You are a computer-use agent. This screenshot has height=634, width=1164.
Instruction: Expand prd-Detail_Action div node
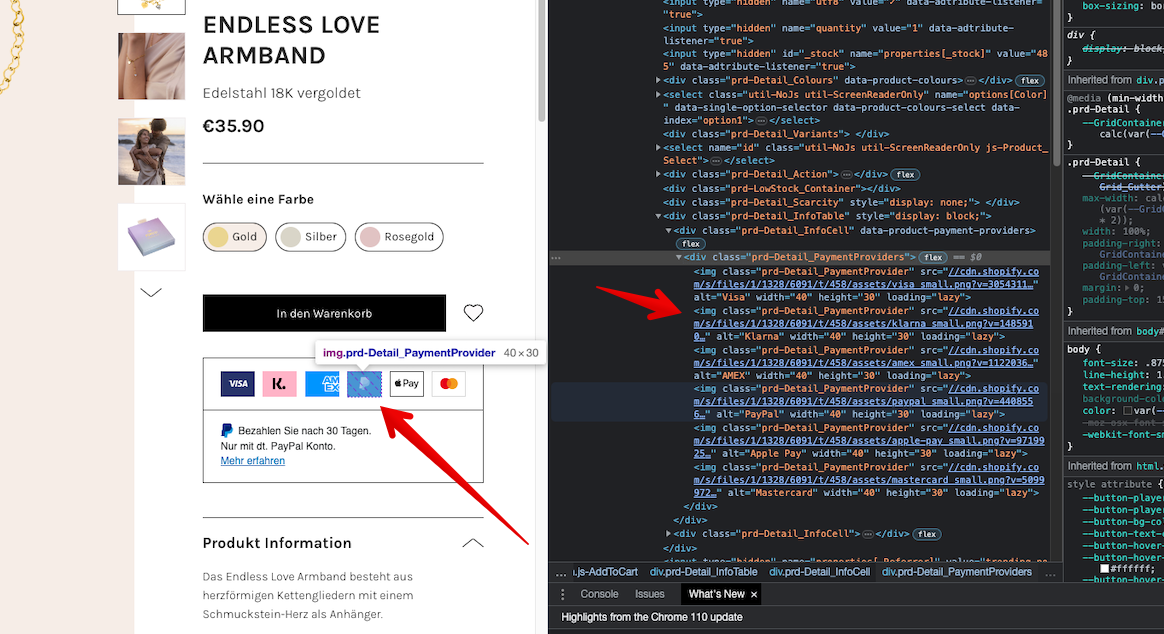pos(658,174)
